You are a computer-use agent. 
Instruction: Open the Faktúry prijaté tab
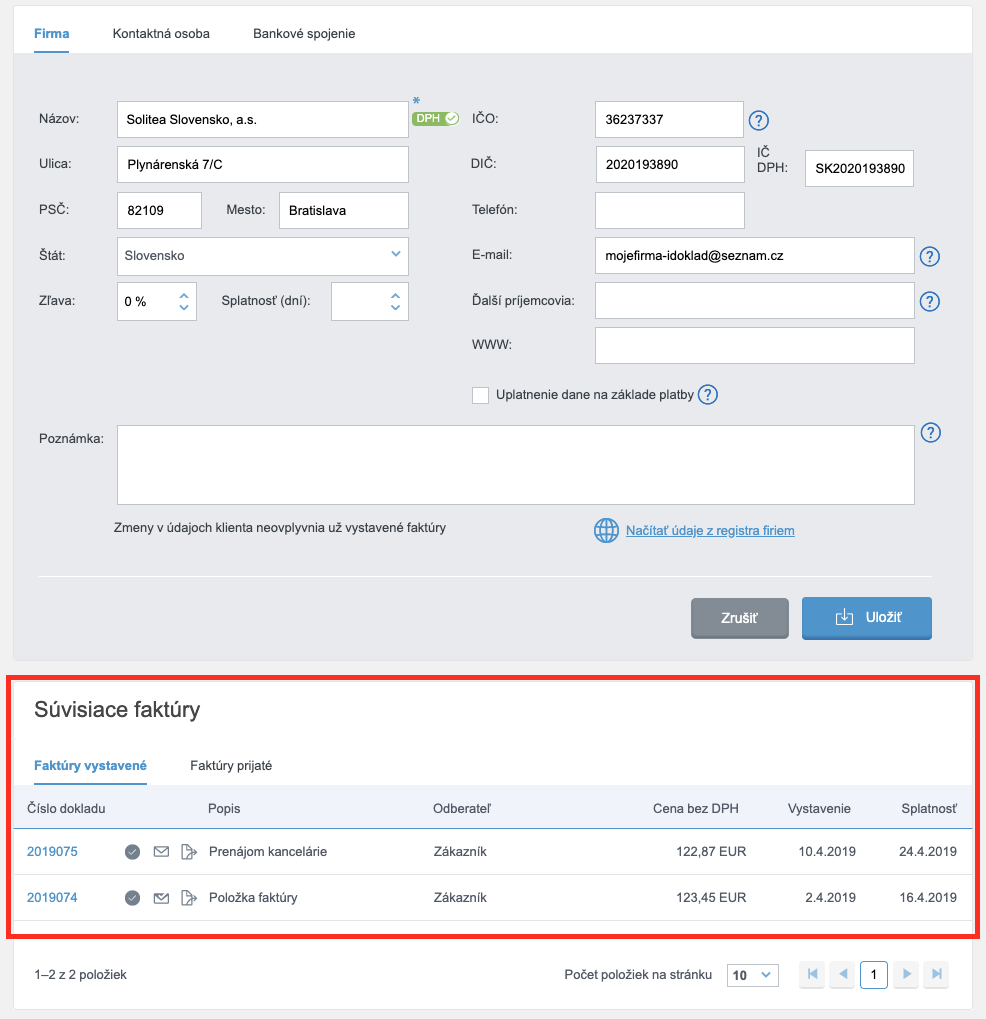point(231,766)
